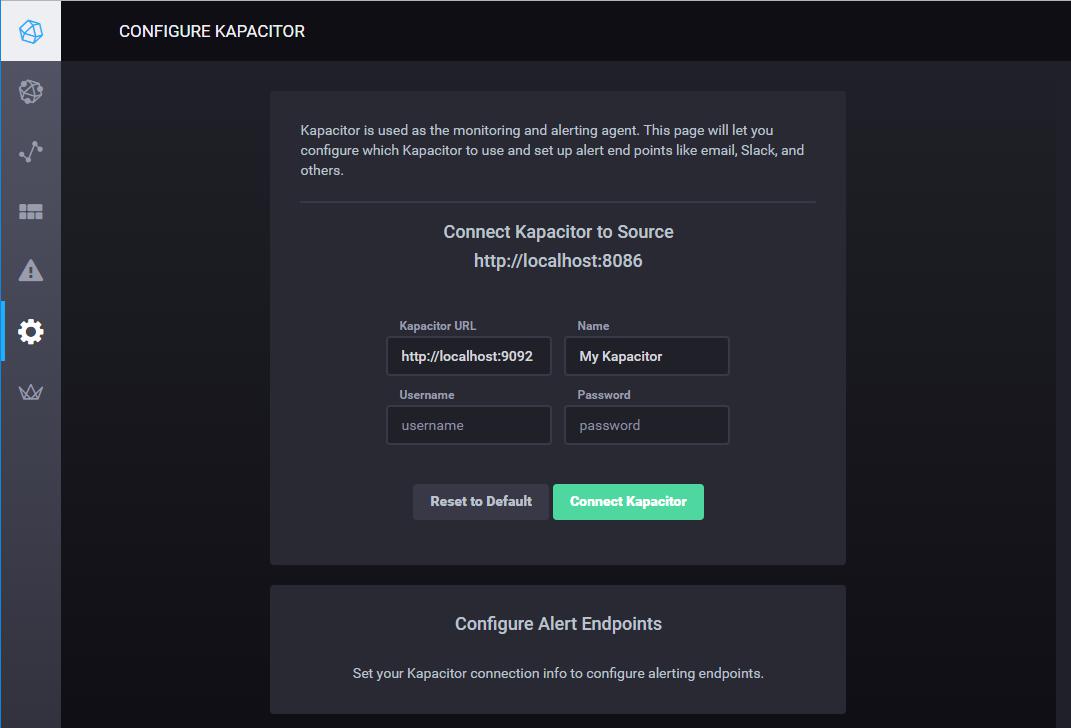
Task: Focus the Kapacitor URL input field
Action: point(468,356)
